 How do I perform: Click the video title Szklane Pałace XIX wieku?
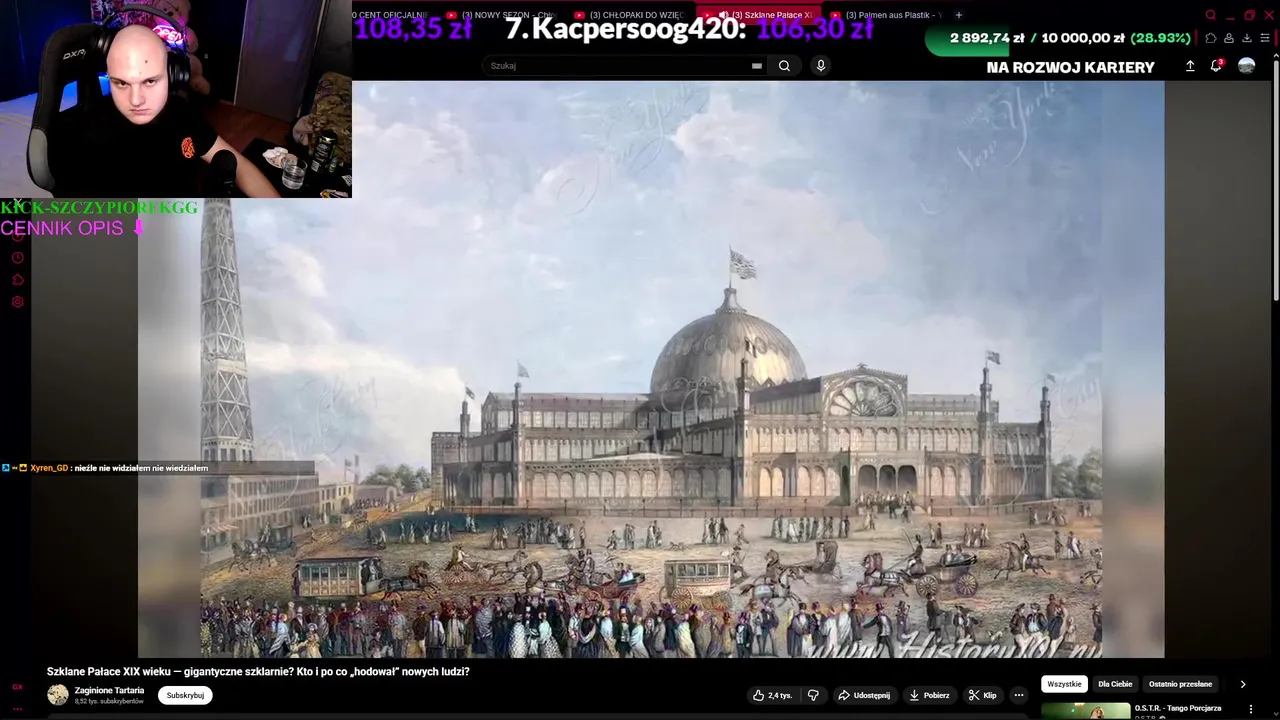click(258, 671)
